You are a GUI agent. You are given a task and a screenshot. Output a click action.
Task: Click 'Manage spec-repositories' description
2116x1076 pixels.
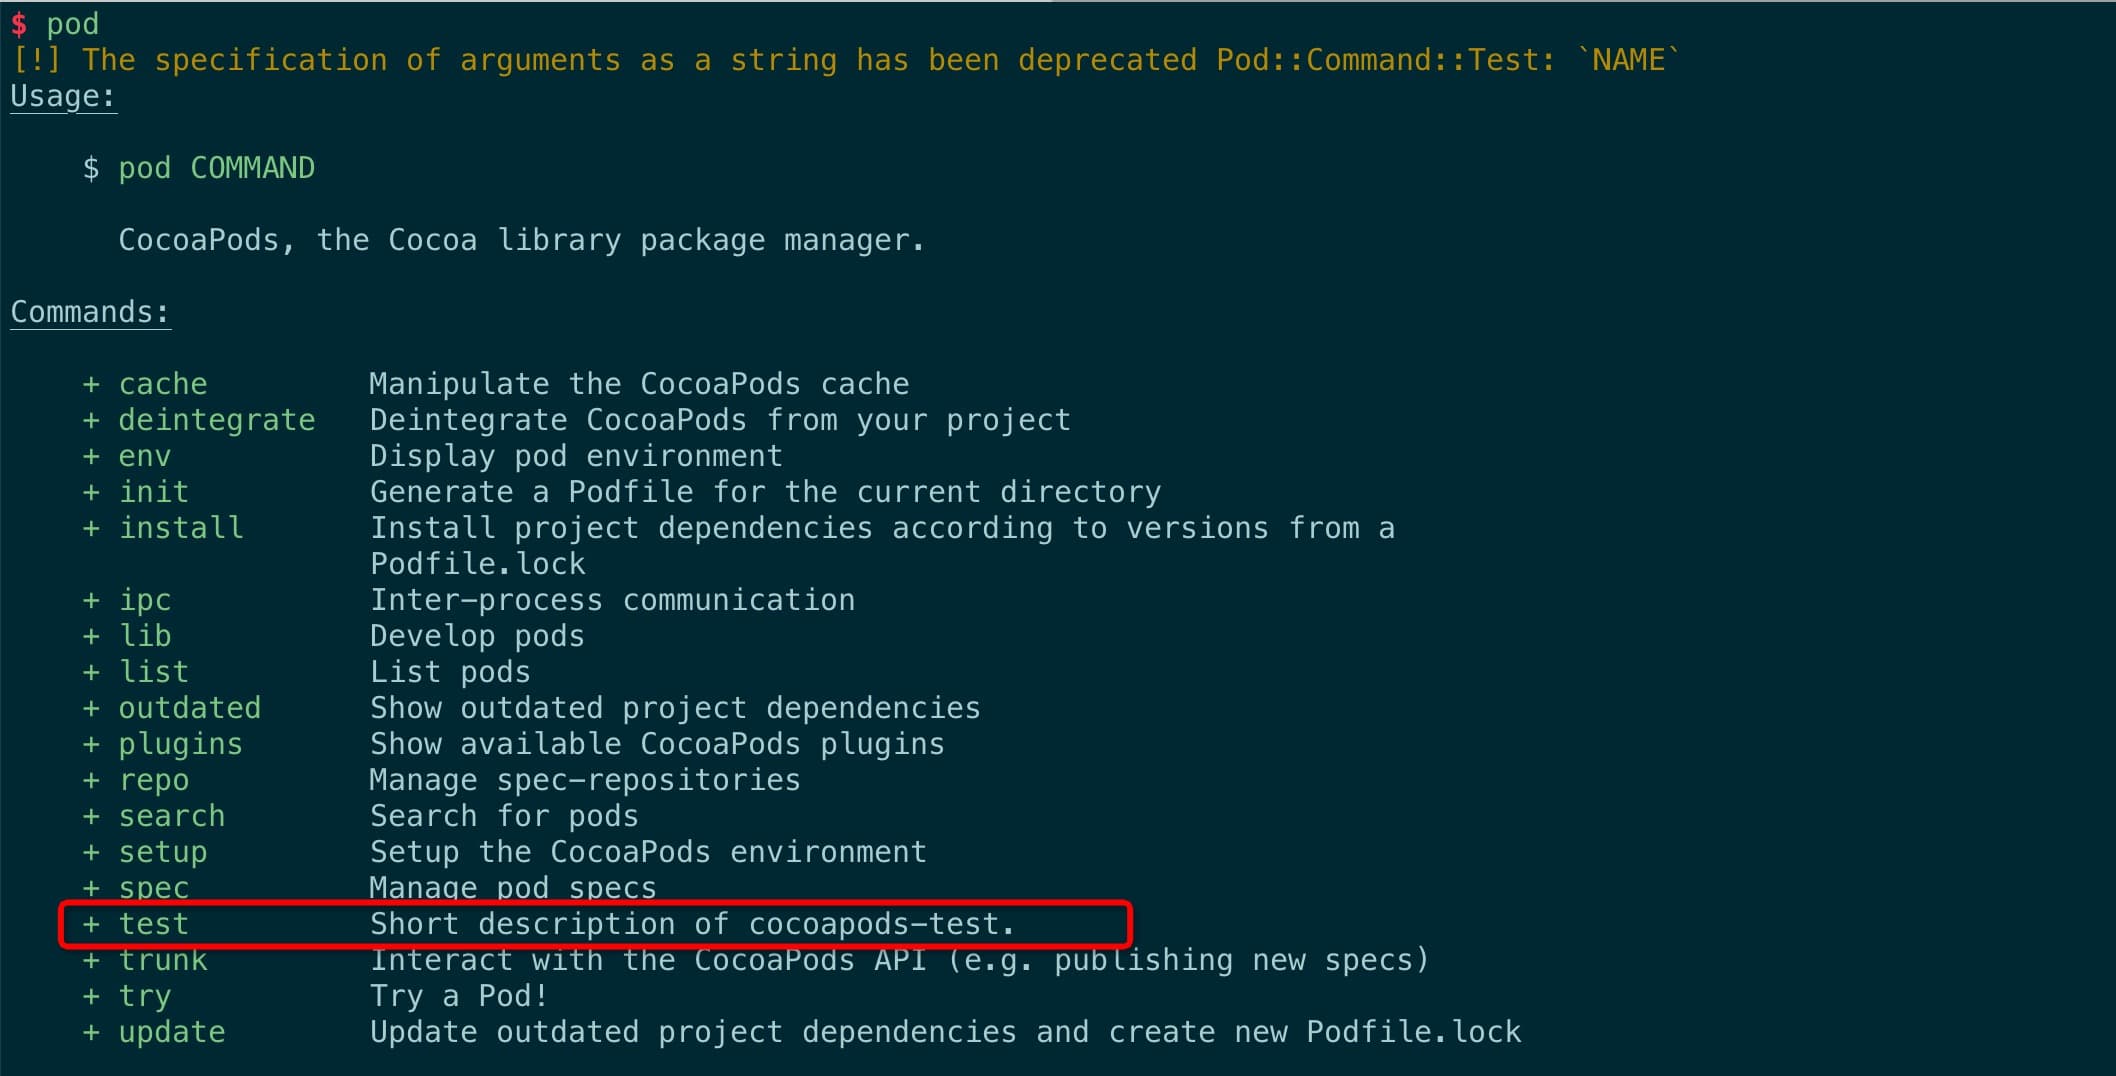point(585,780)
